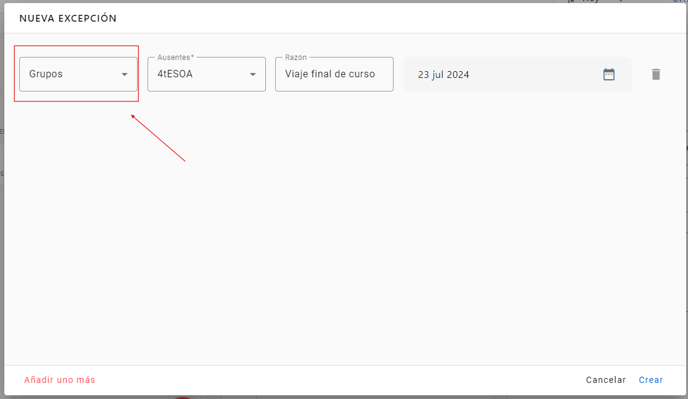Click the word Grupos in the selector
Screen dimensions: 688x399
46,74
